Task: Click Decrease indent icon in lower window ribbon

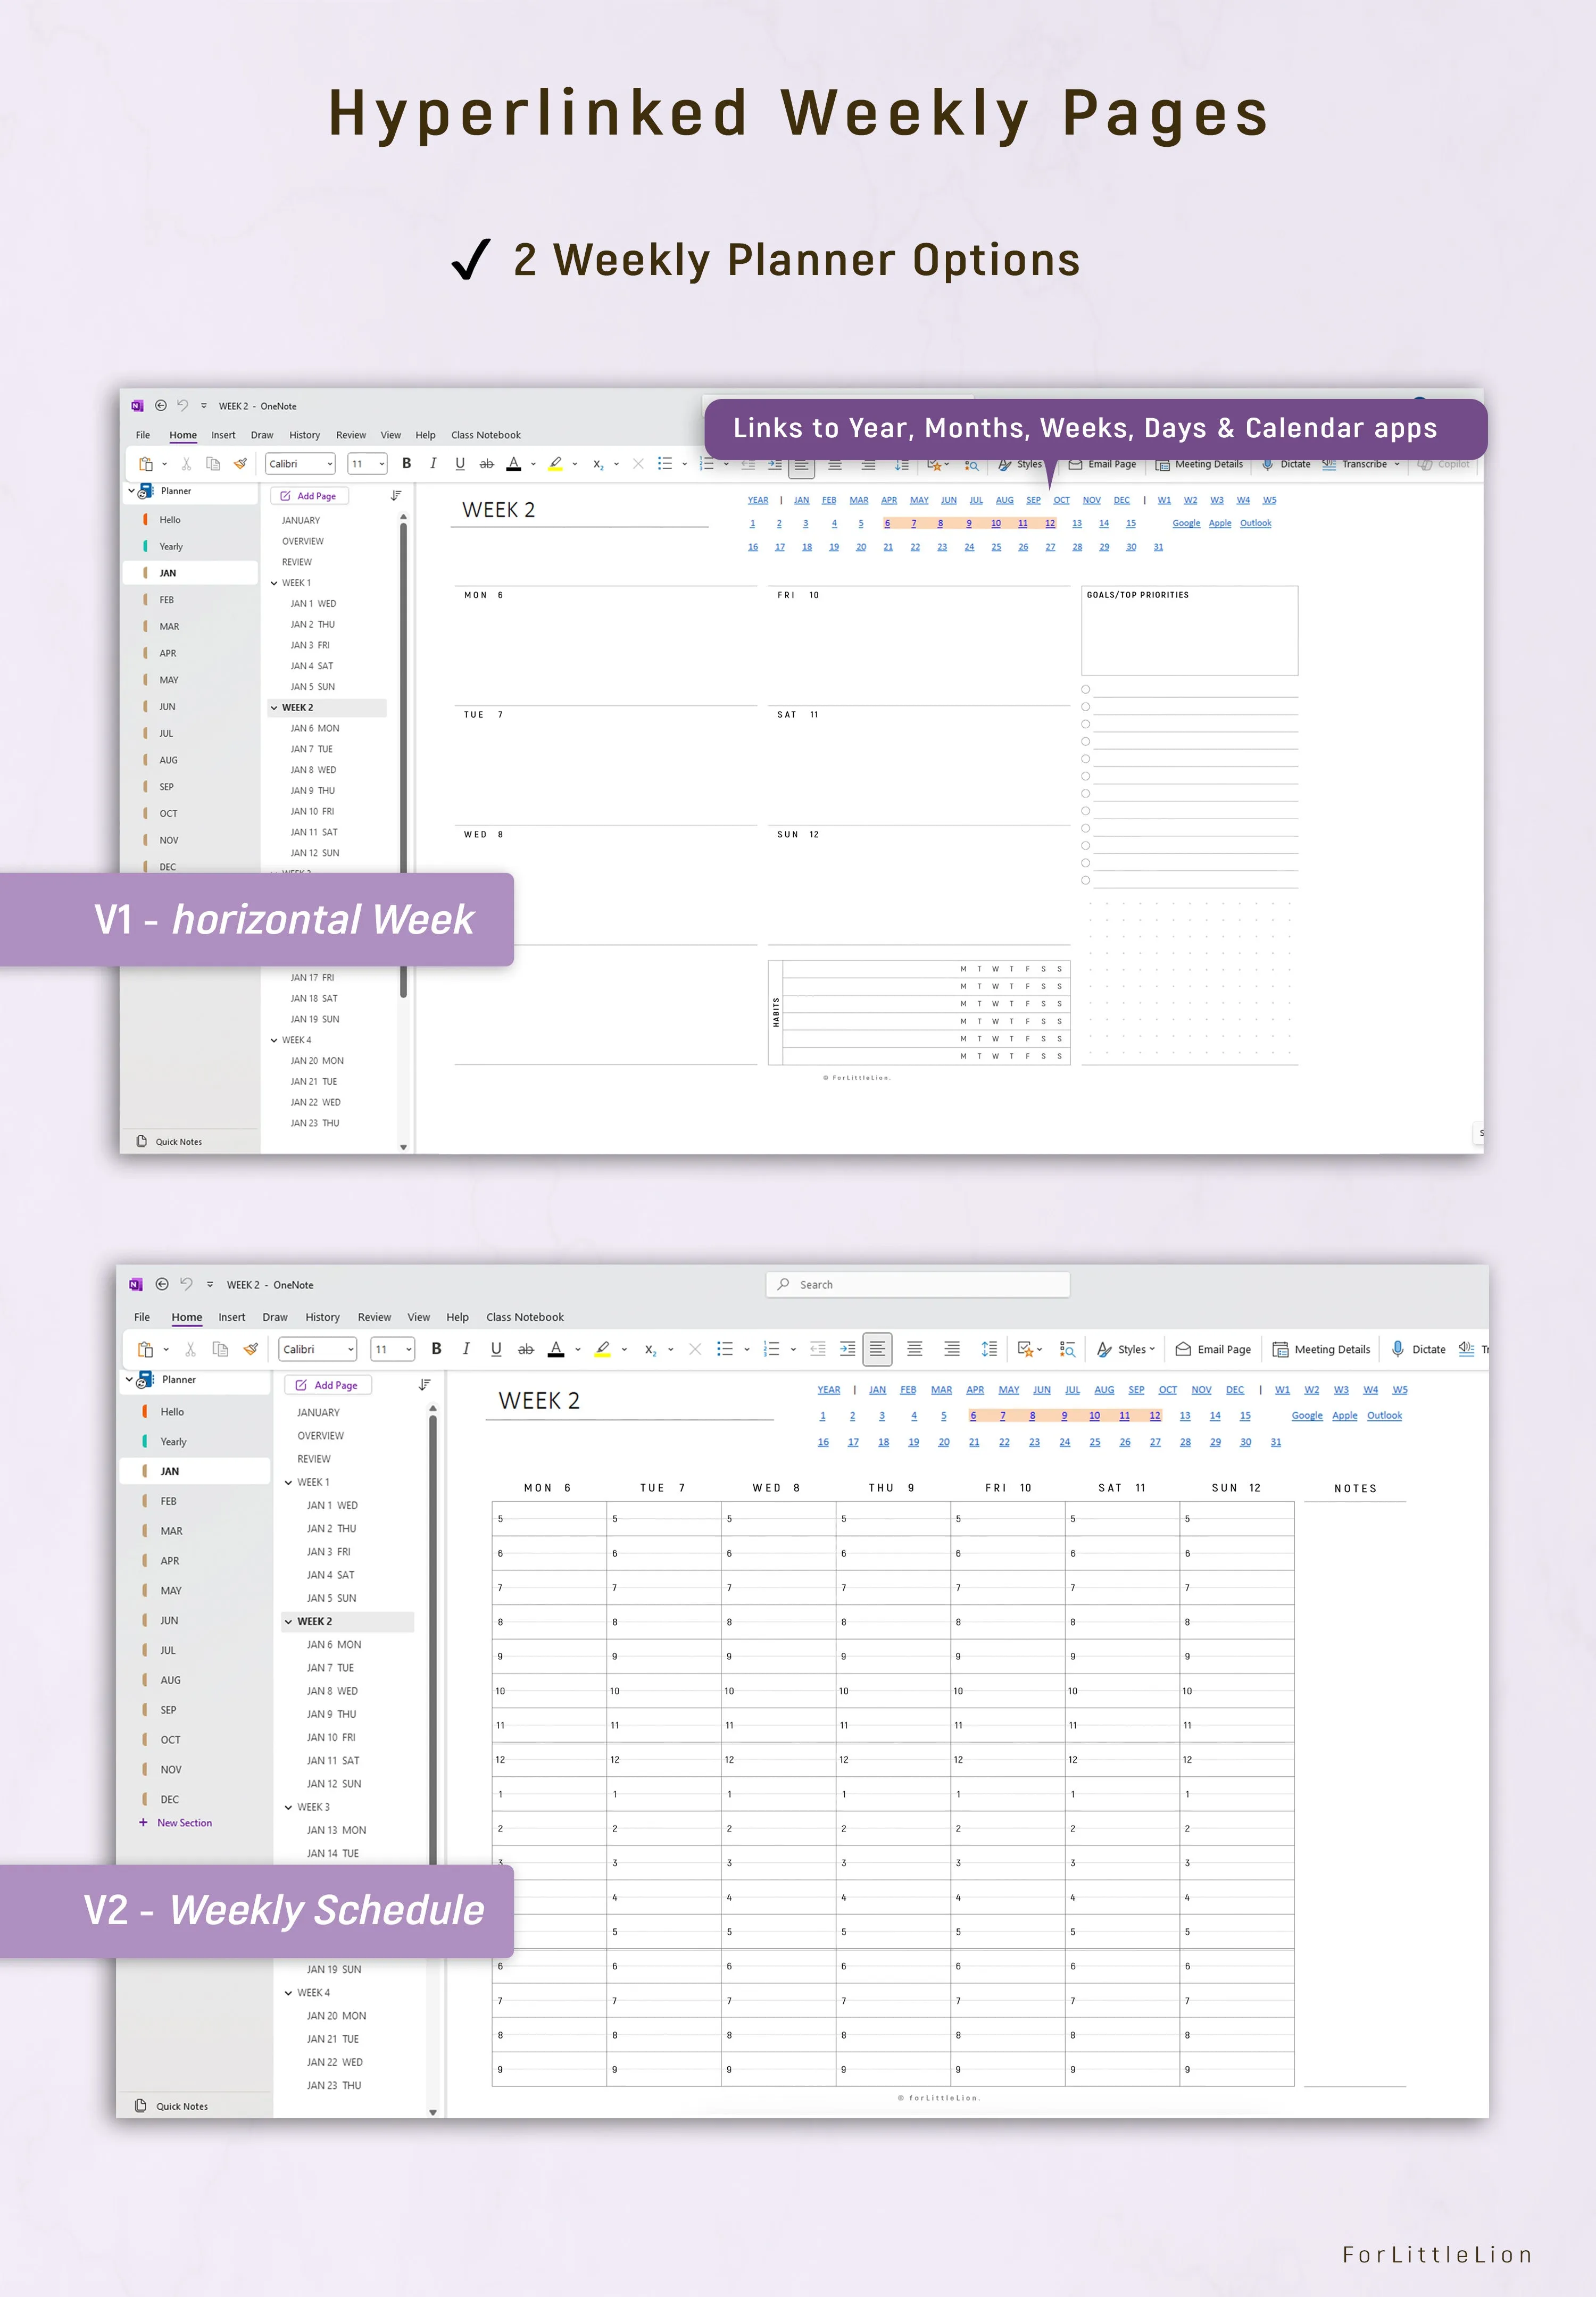Action: (x=817, y=1349)
